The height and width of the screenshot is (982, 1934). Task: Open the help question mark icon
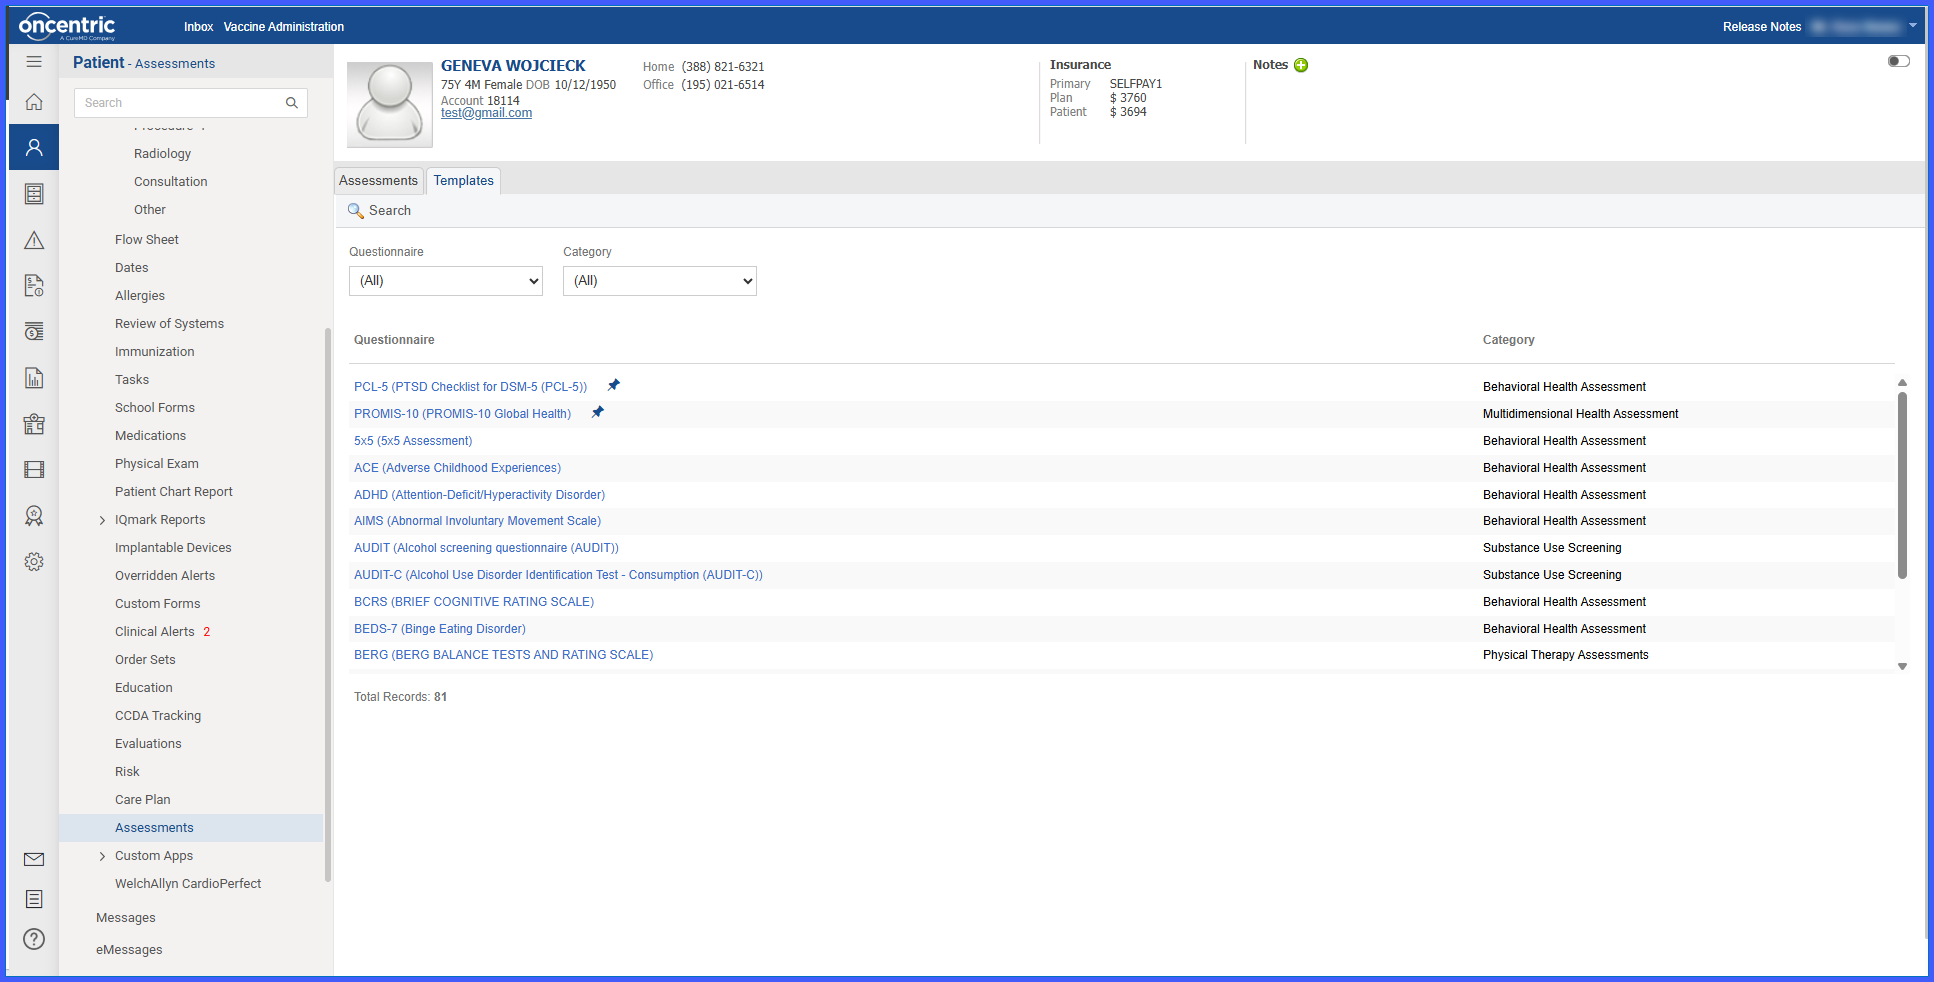34,939
